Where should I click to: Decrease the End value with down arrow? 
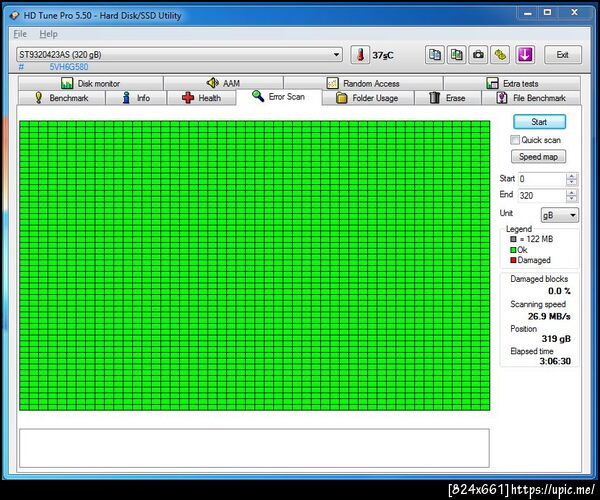pyautogui.click(x=572, y=199)
